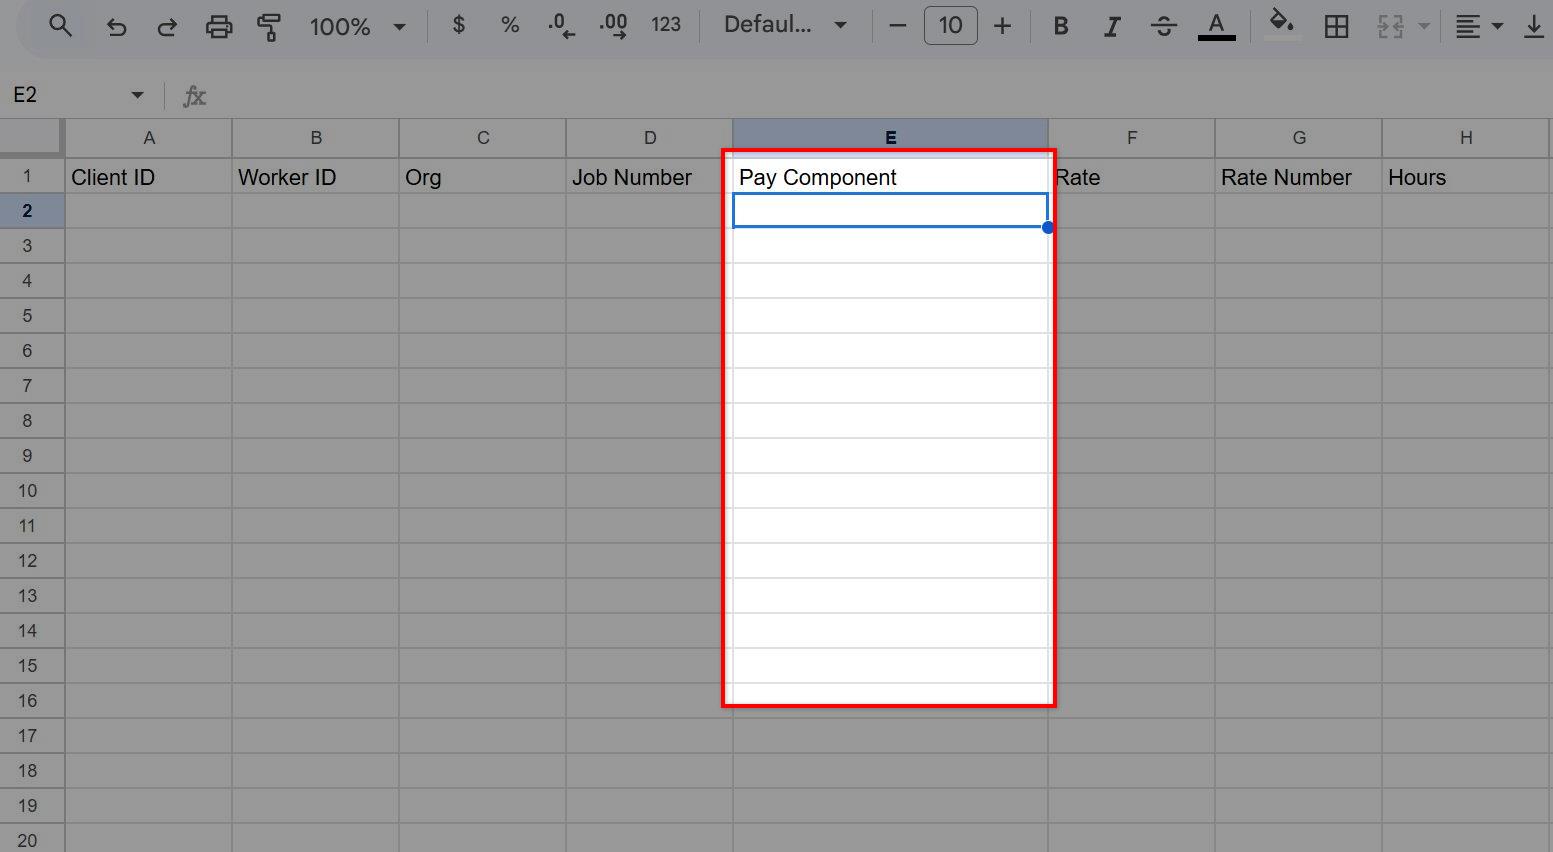
Task: Decrease decimal places
Action: click(562, 25)
